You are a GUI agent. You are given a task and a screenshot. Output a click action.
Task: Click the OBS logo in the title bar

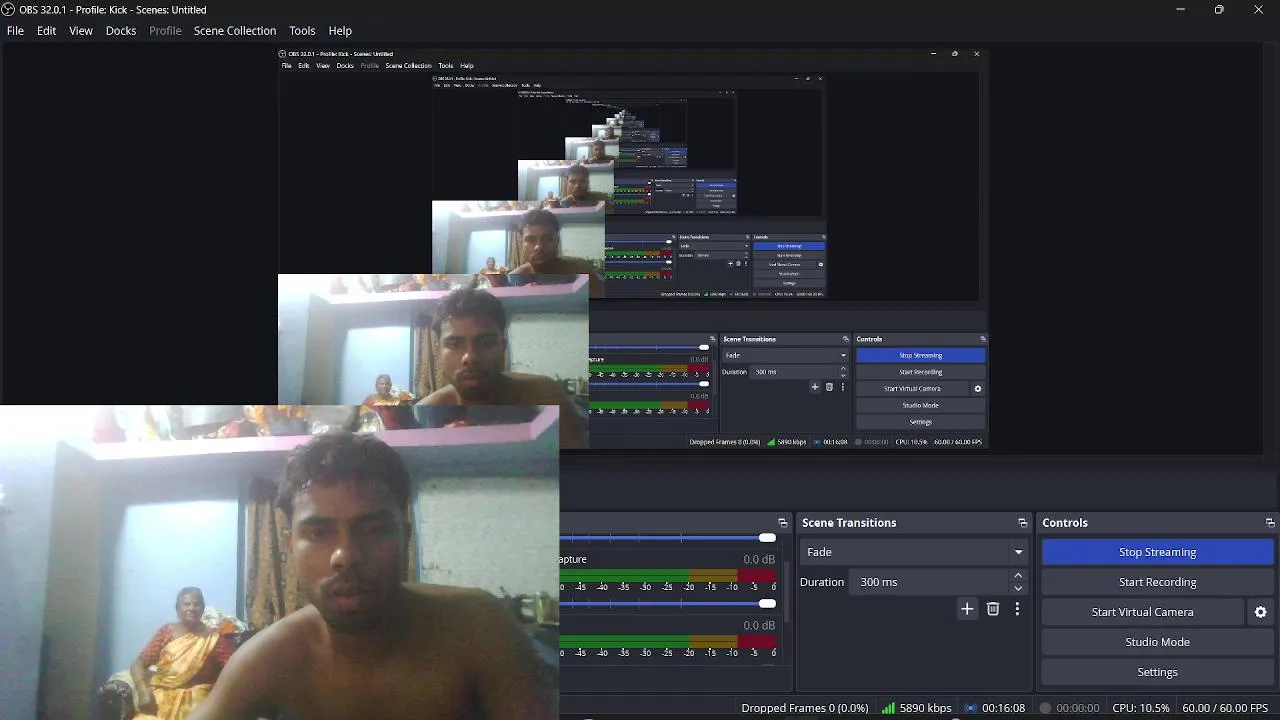8,9
